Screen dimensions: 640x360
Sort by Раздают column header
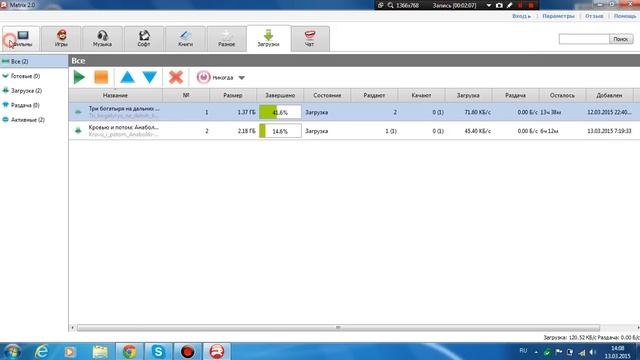click(x=374, y=95)
